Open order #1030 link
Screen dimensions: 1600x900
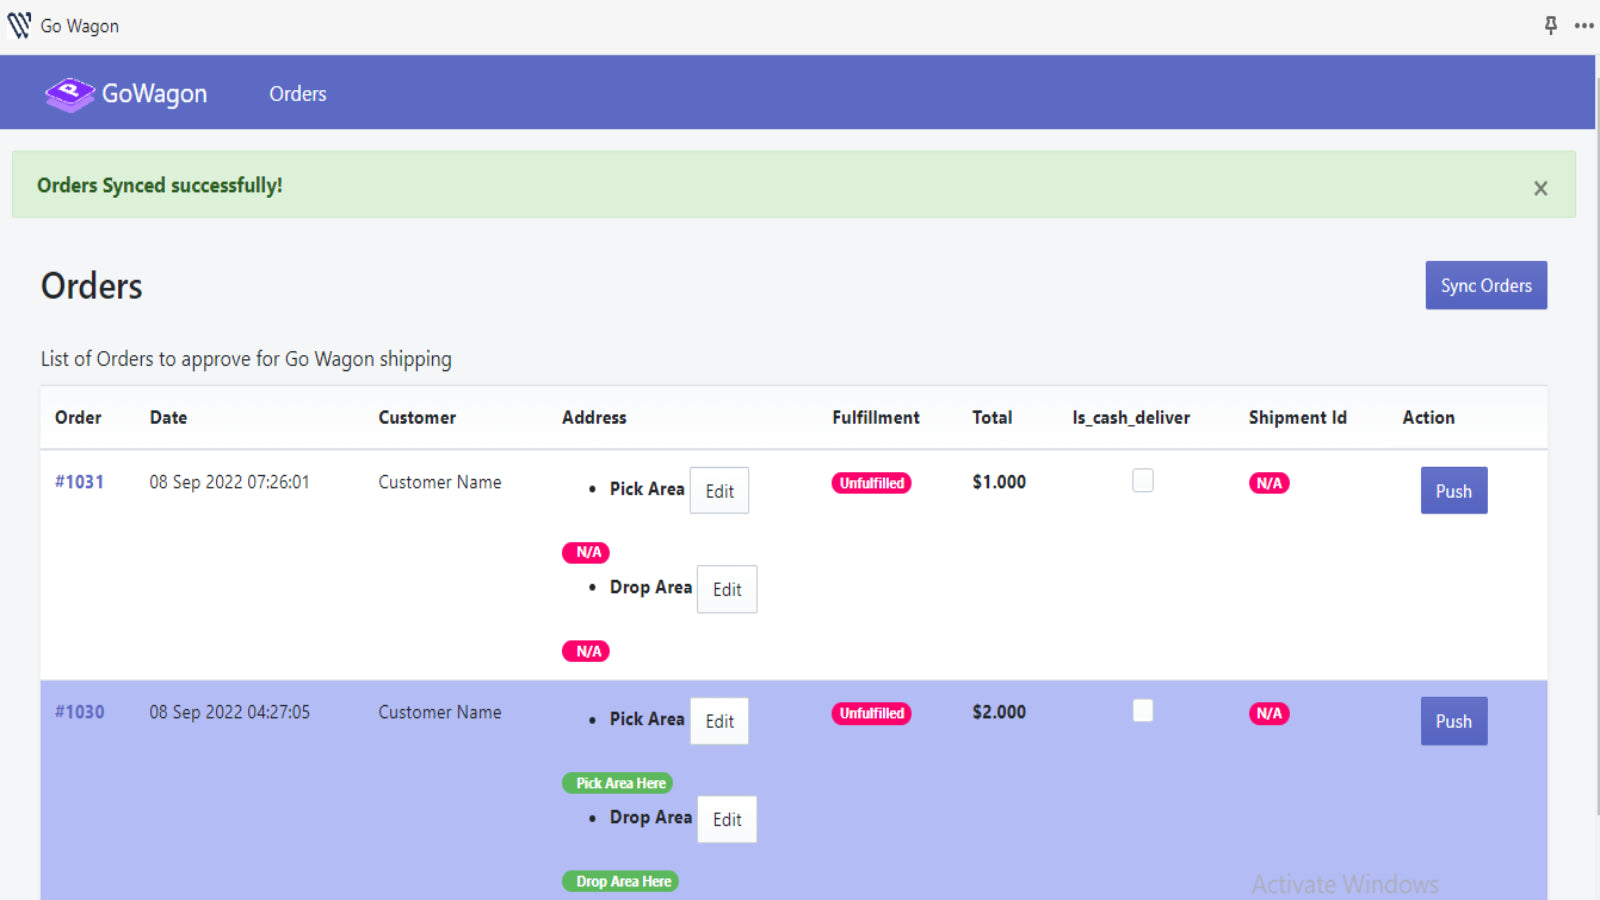pyautogui.click(x=79, y=712)
